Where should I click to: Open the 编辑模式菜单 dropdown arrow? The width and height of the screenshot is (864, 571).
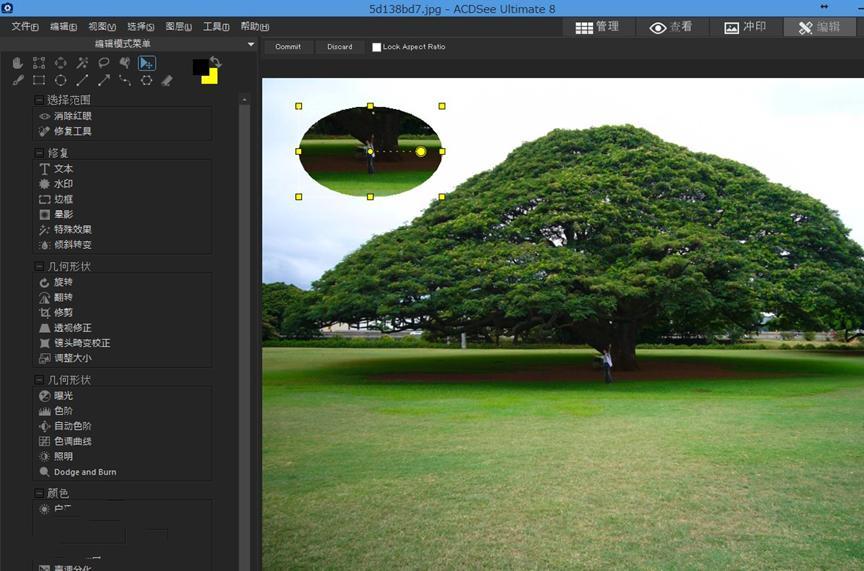click(251, 44)
